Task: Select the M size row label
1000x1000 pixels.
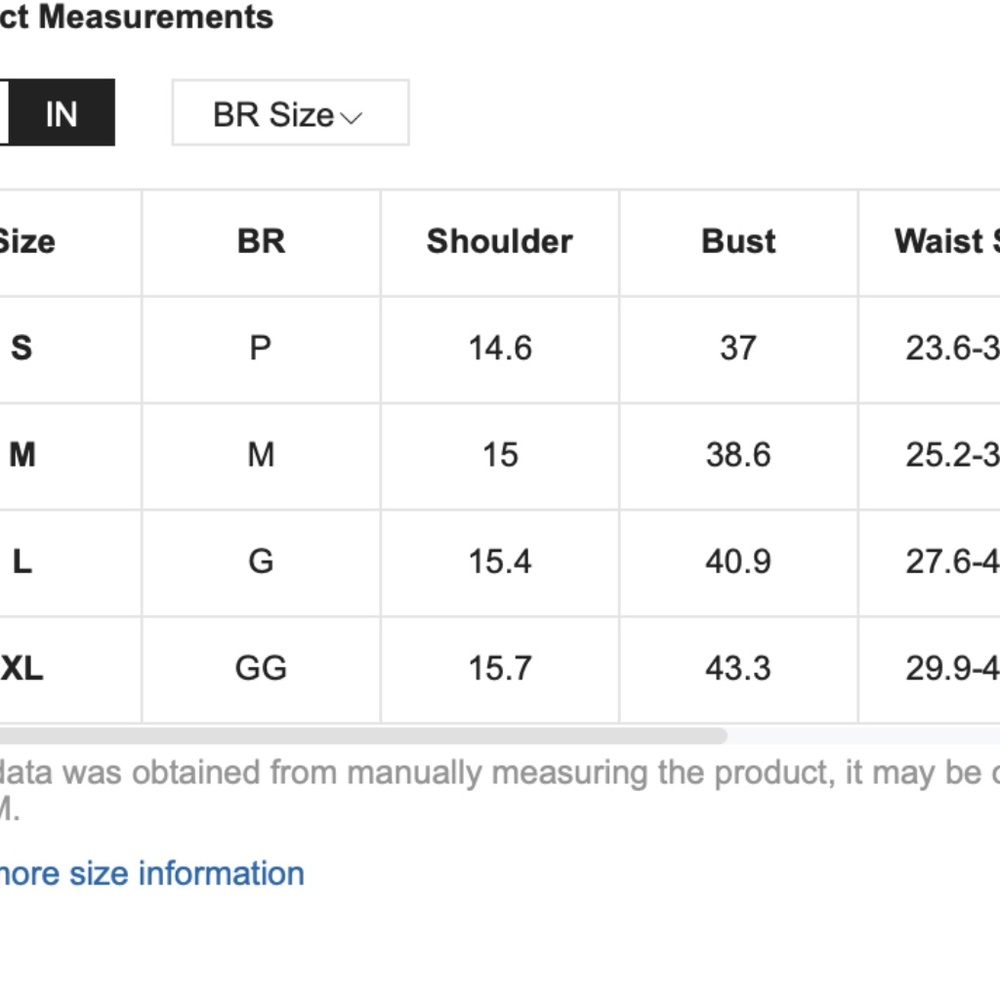Action: [x=22, y=455]
